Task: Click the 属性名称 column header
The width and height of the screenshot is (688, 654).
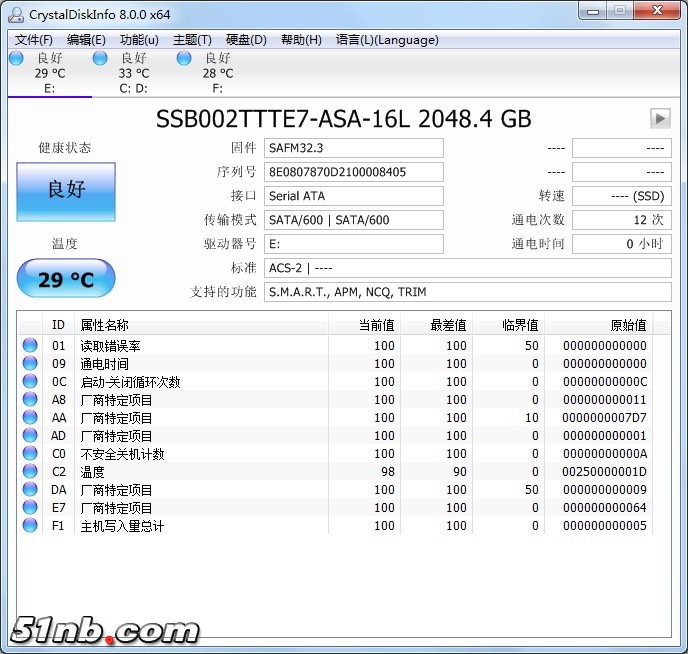Action: [105, 325]
